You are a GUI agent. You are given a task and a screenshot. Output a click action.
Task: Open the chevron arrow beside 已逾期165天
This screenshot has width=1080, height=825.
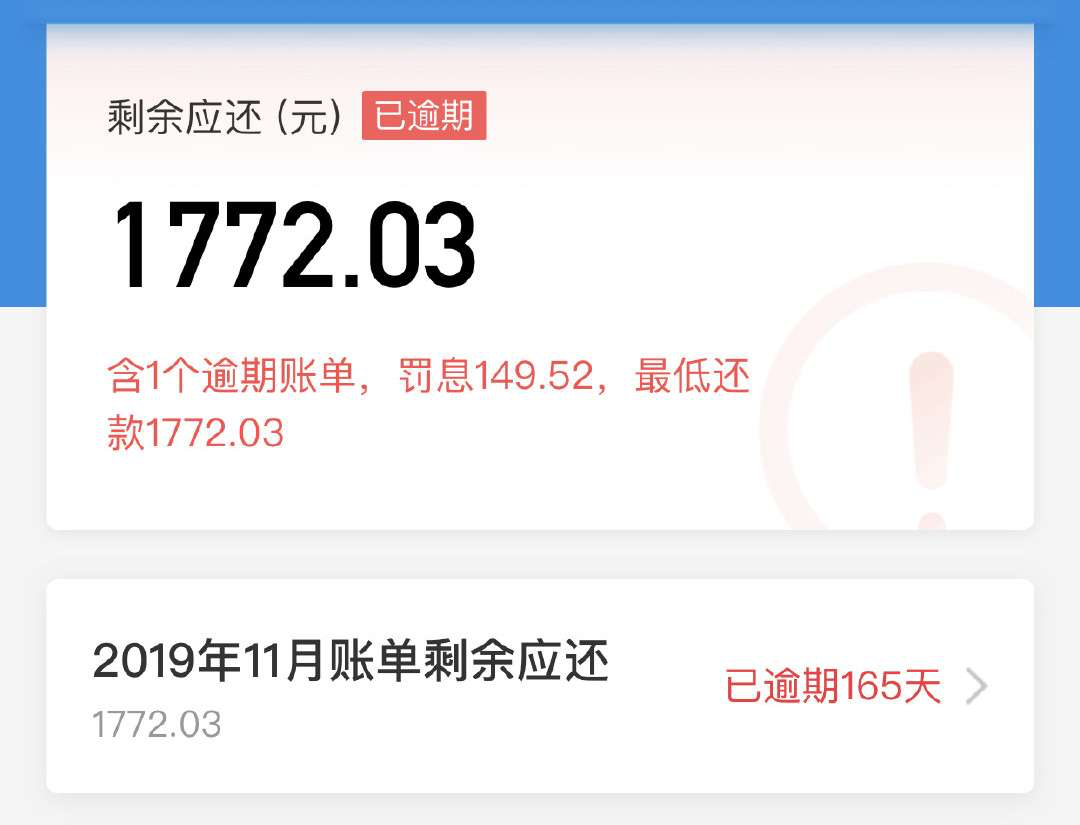tap(977, 686)
